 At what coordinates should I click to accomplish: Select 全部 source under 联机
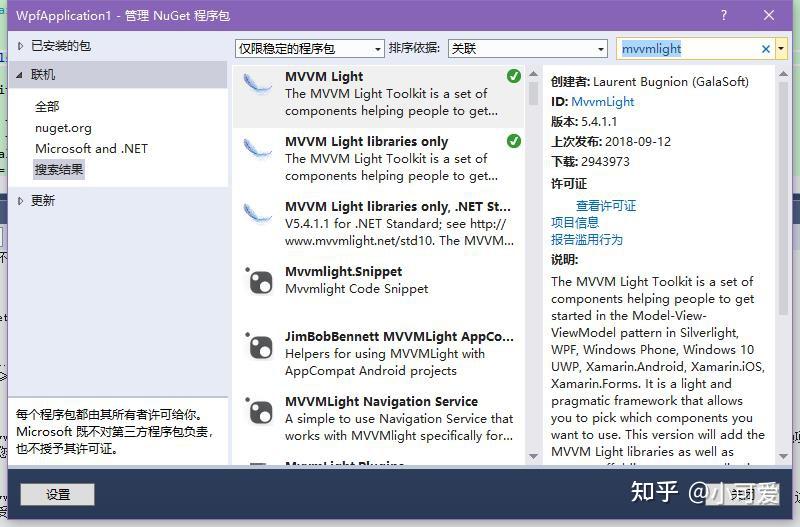click(47, 107)
